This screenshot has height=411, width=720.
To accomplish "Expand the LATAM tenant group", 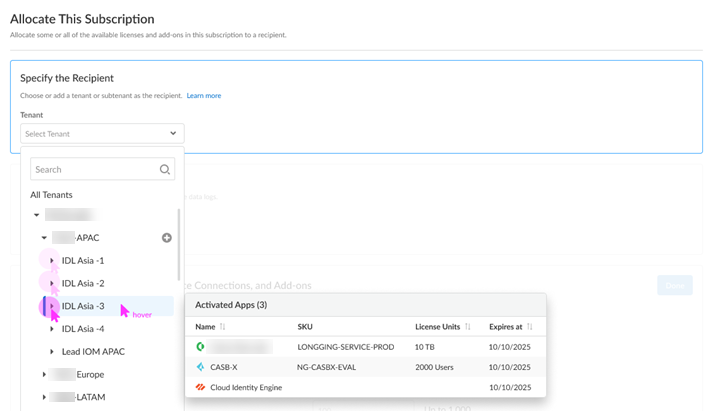I will click(x=44, y=397).
